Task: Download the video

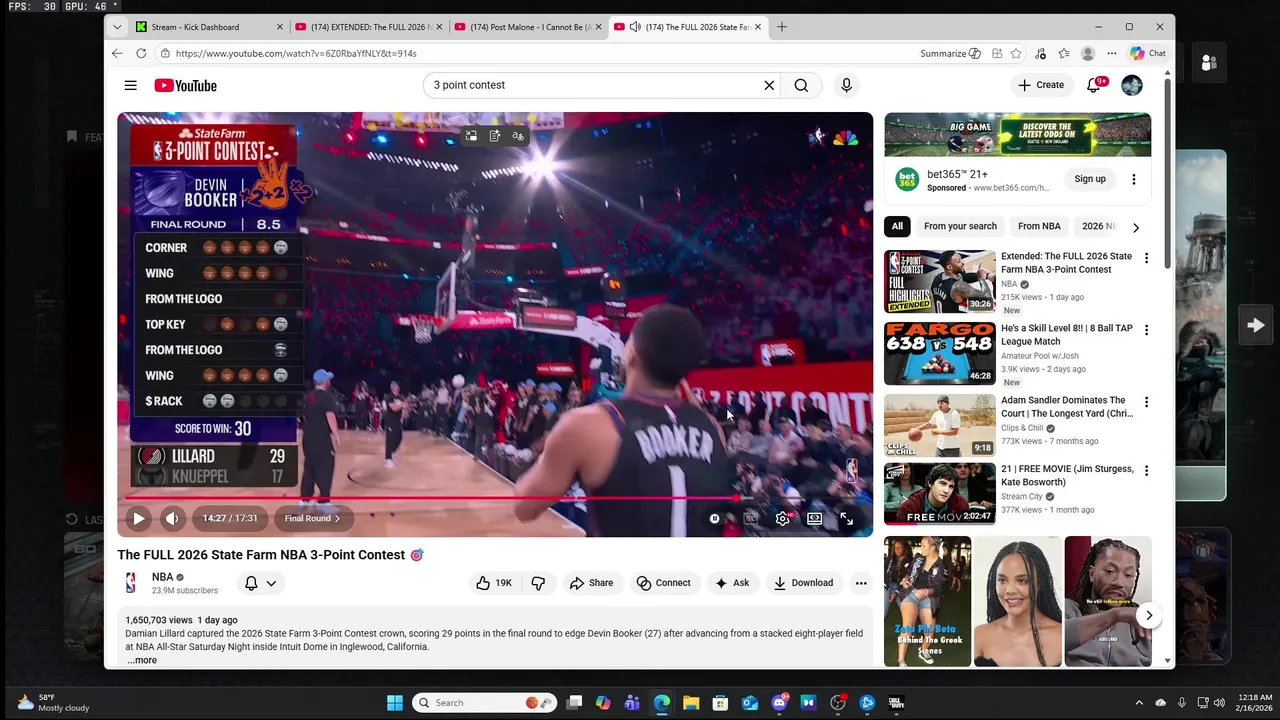Action: tap(803, 583)
